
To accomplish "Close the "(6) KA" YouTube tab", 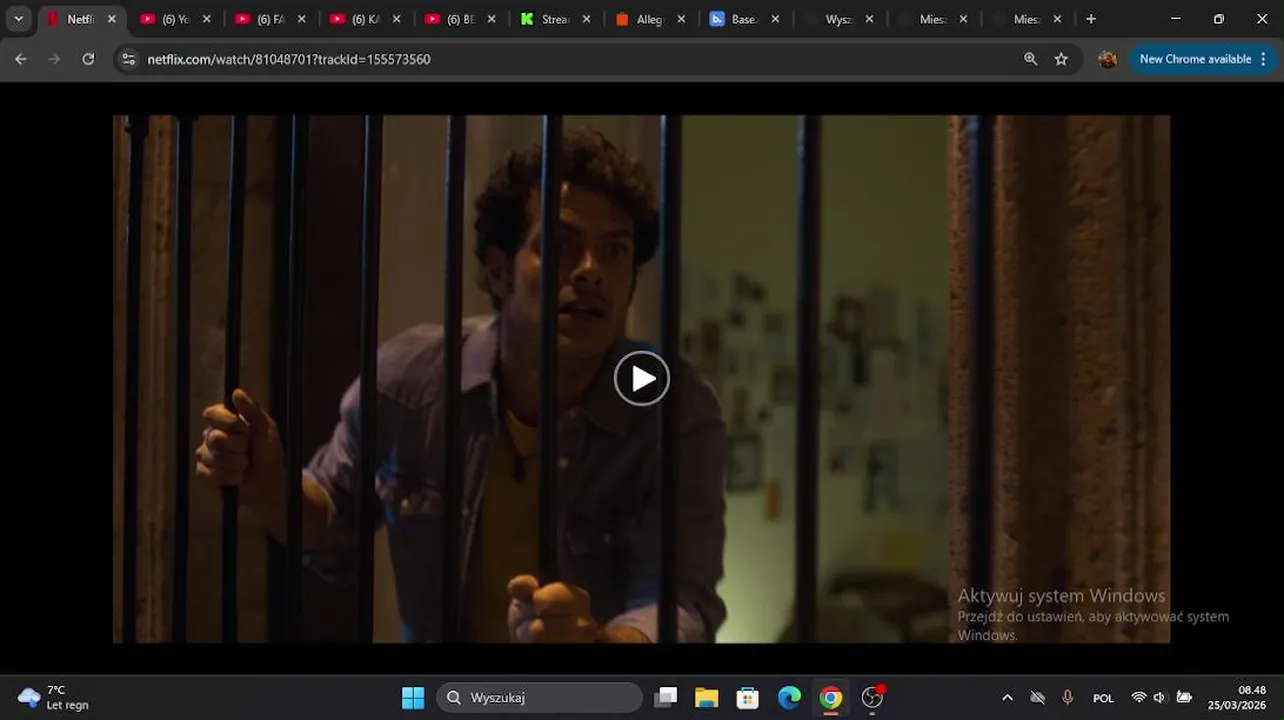I will (x=397, y=19).
